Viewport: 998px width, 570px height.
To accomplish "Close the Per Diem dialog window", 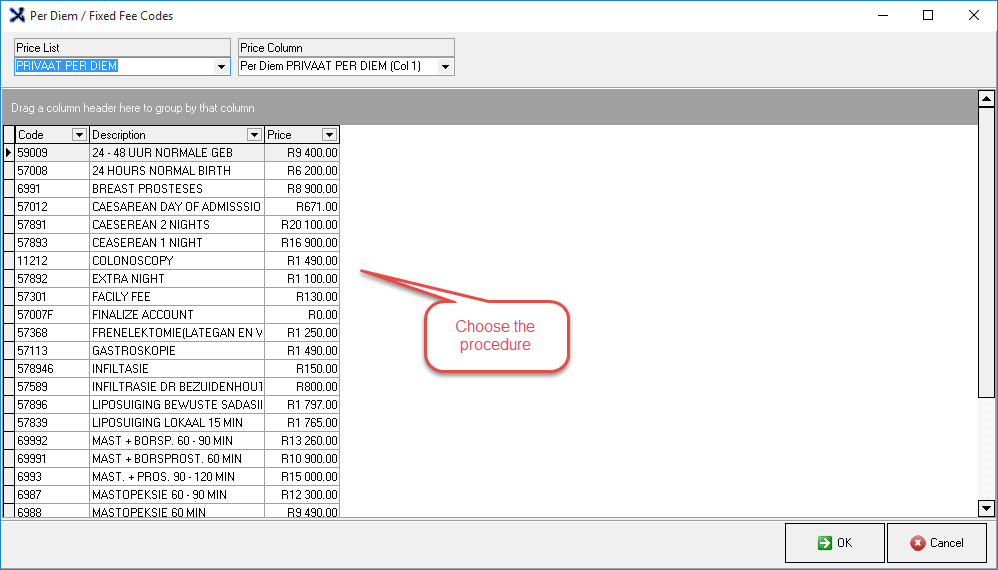I will 973,15.
